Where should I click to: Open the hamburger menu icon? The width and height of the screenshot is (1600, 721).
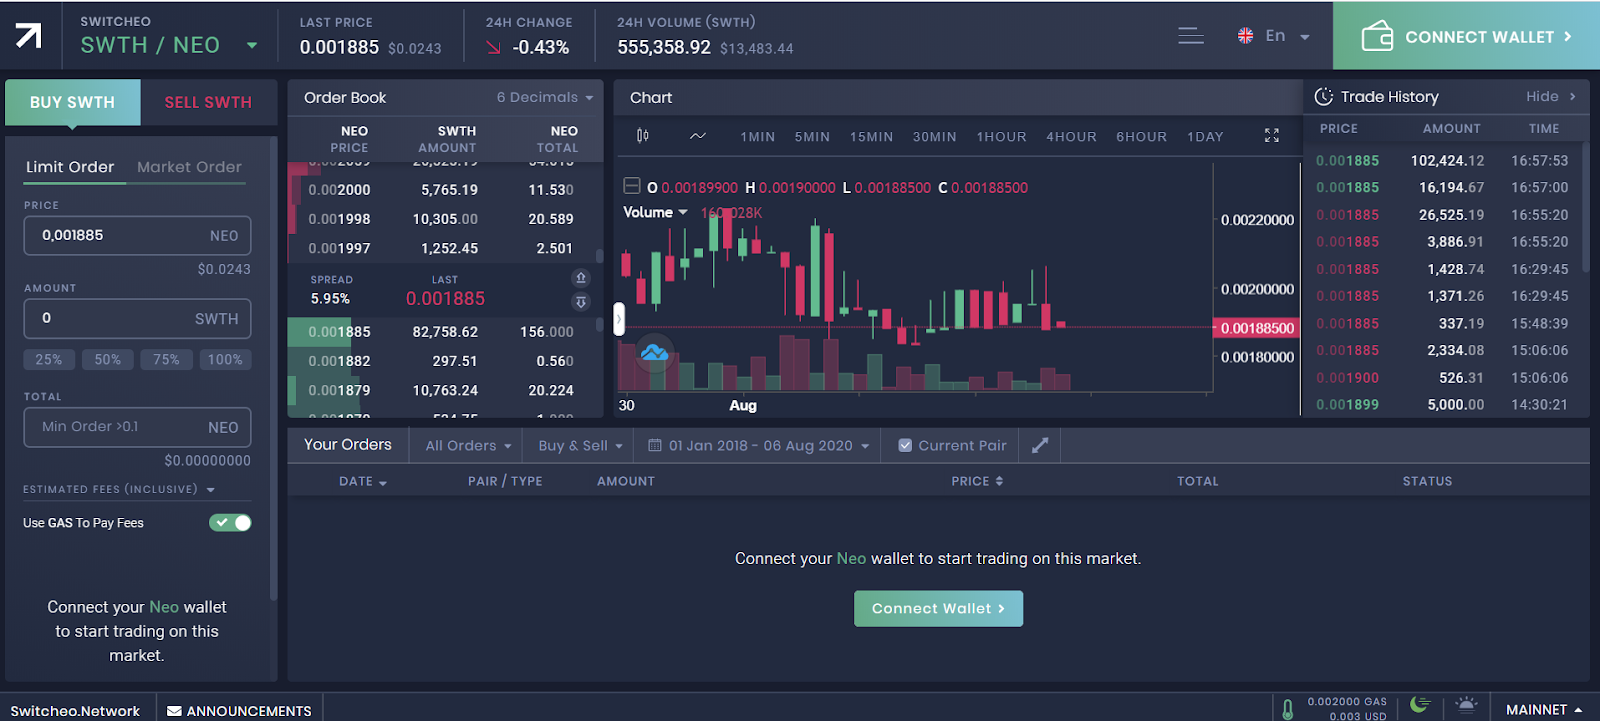point(1190,36)
